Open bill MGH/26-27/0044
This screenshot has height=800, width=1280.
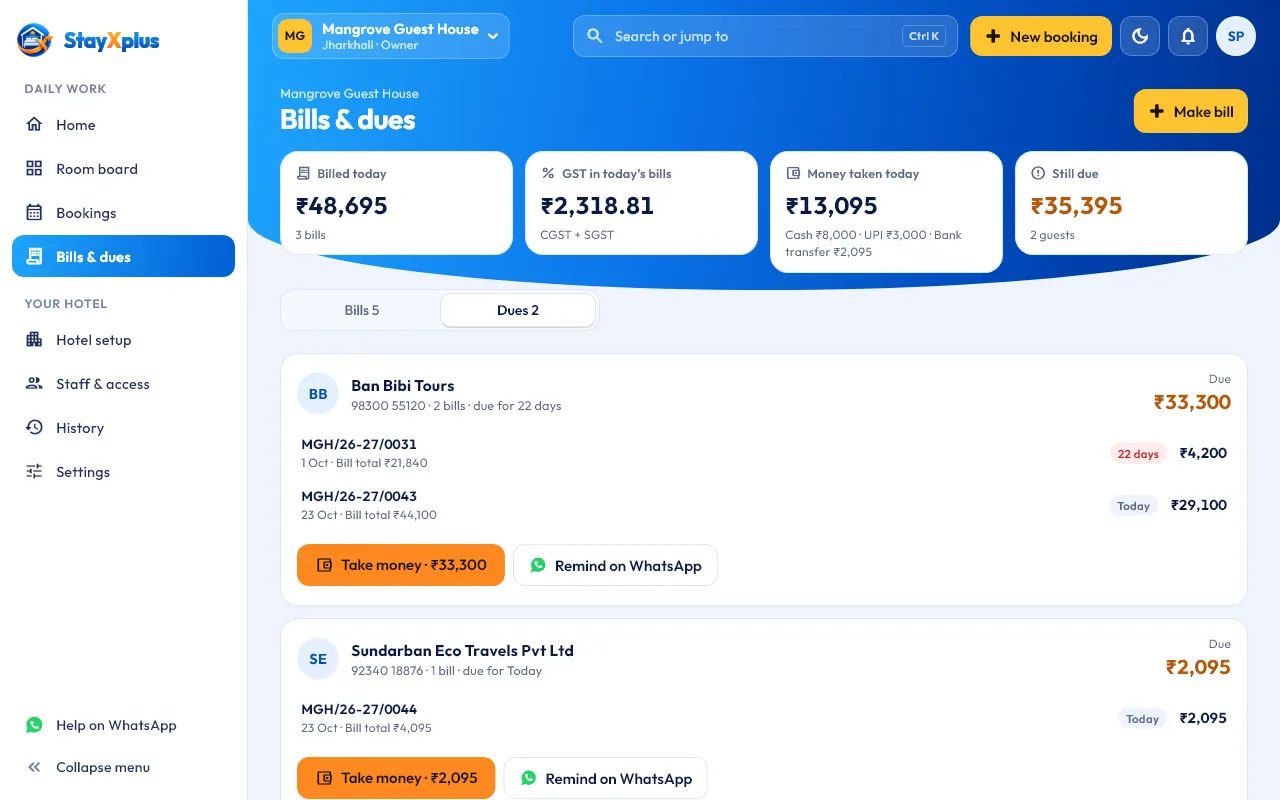764,718
